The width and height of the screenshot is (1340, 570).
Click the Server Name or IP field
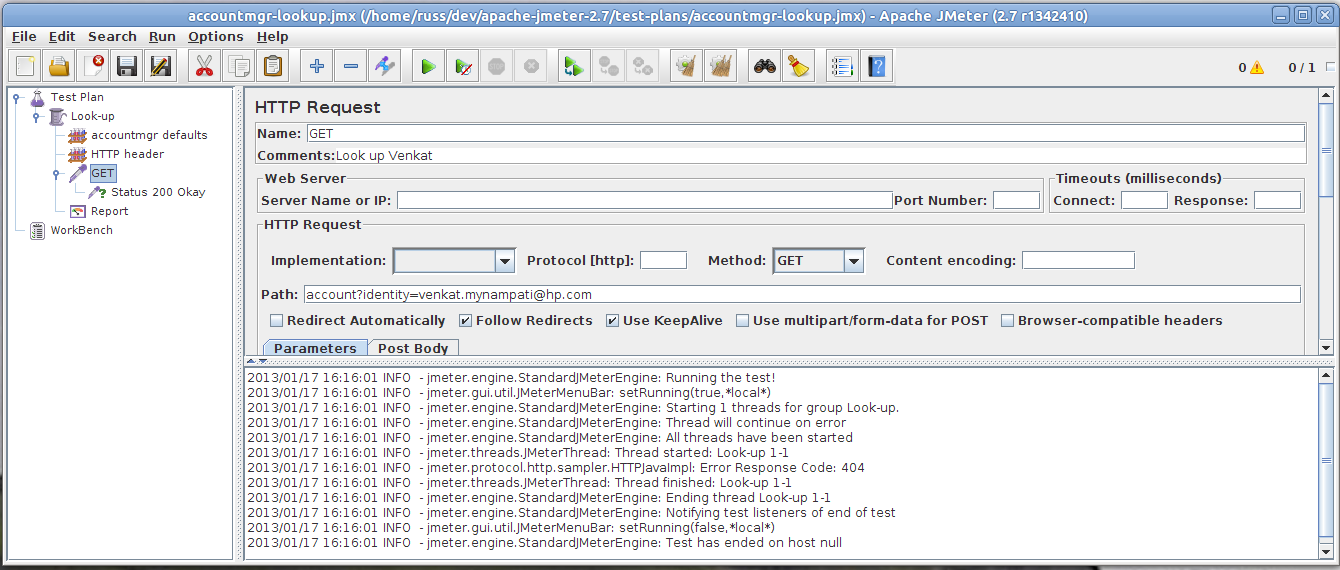(644, 200)
